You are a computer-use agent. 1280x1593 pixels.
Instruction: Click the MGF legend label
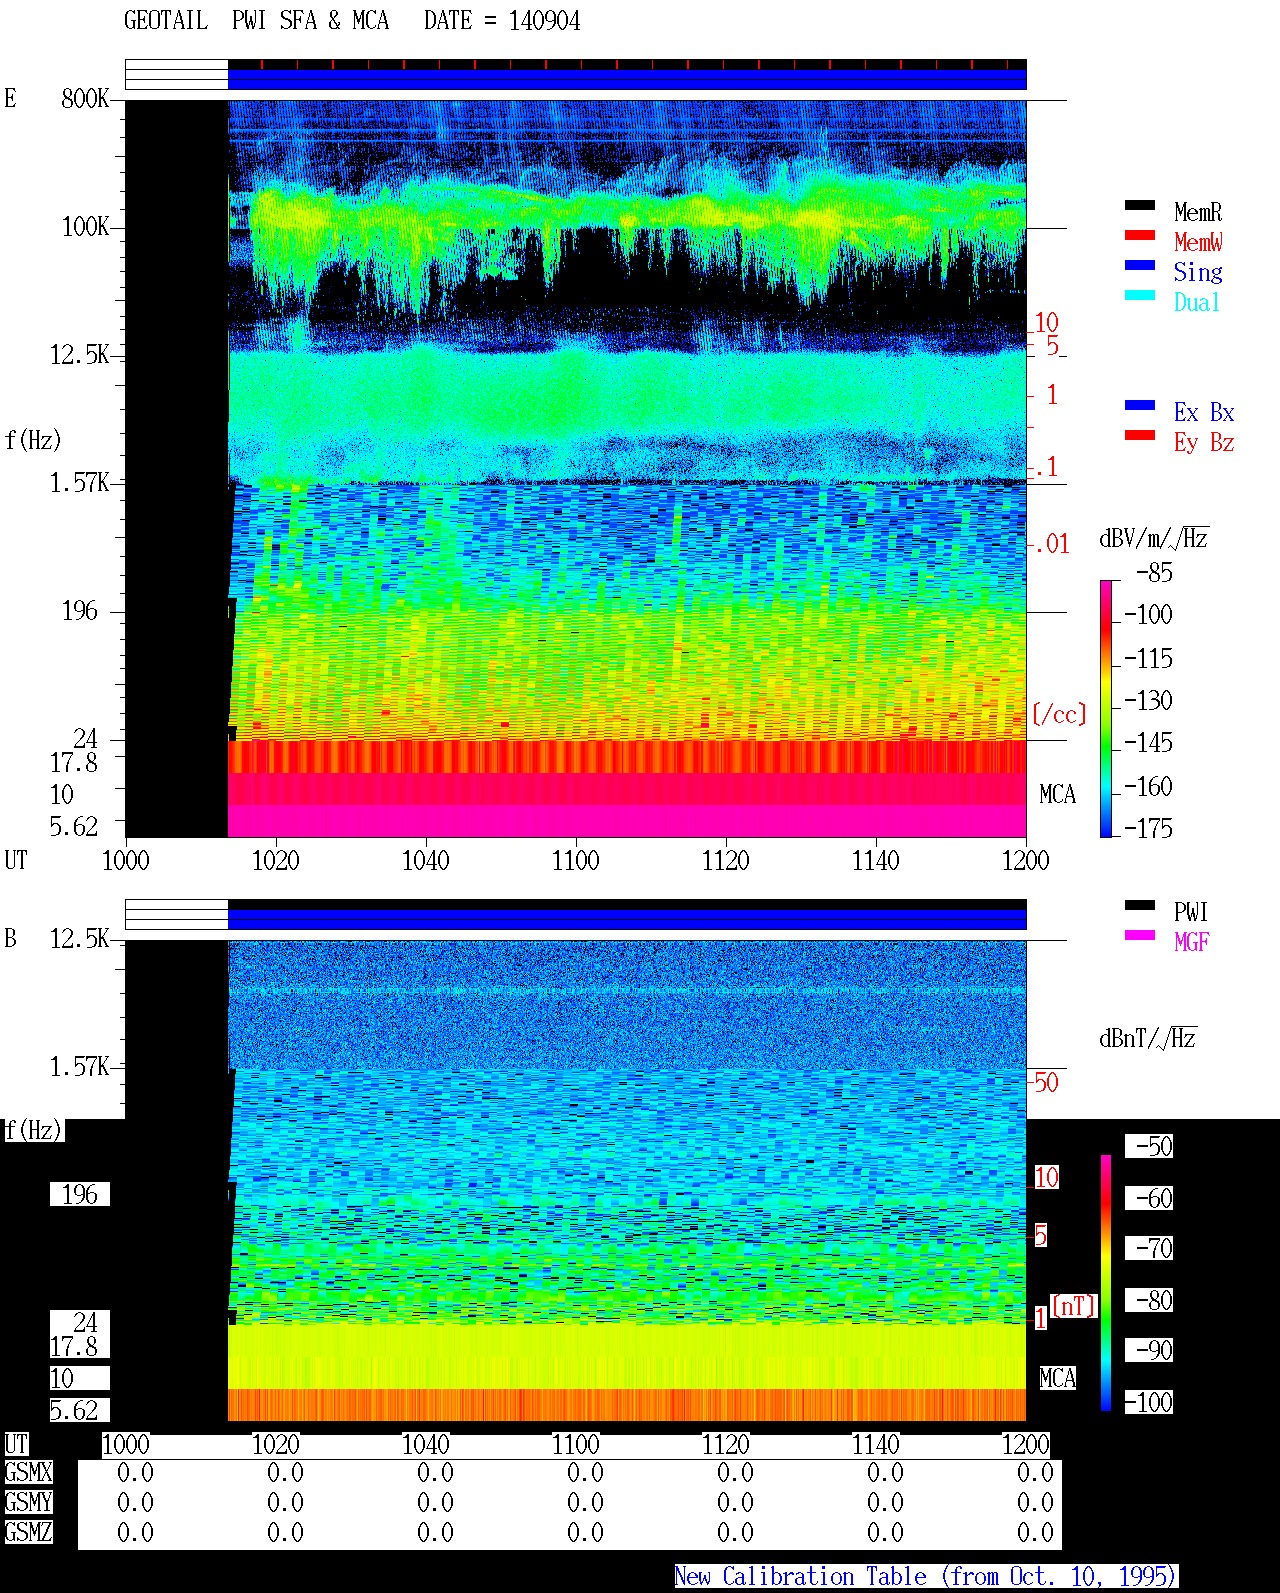coord(1191,942)
